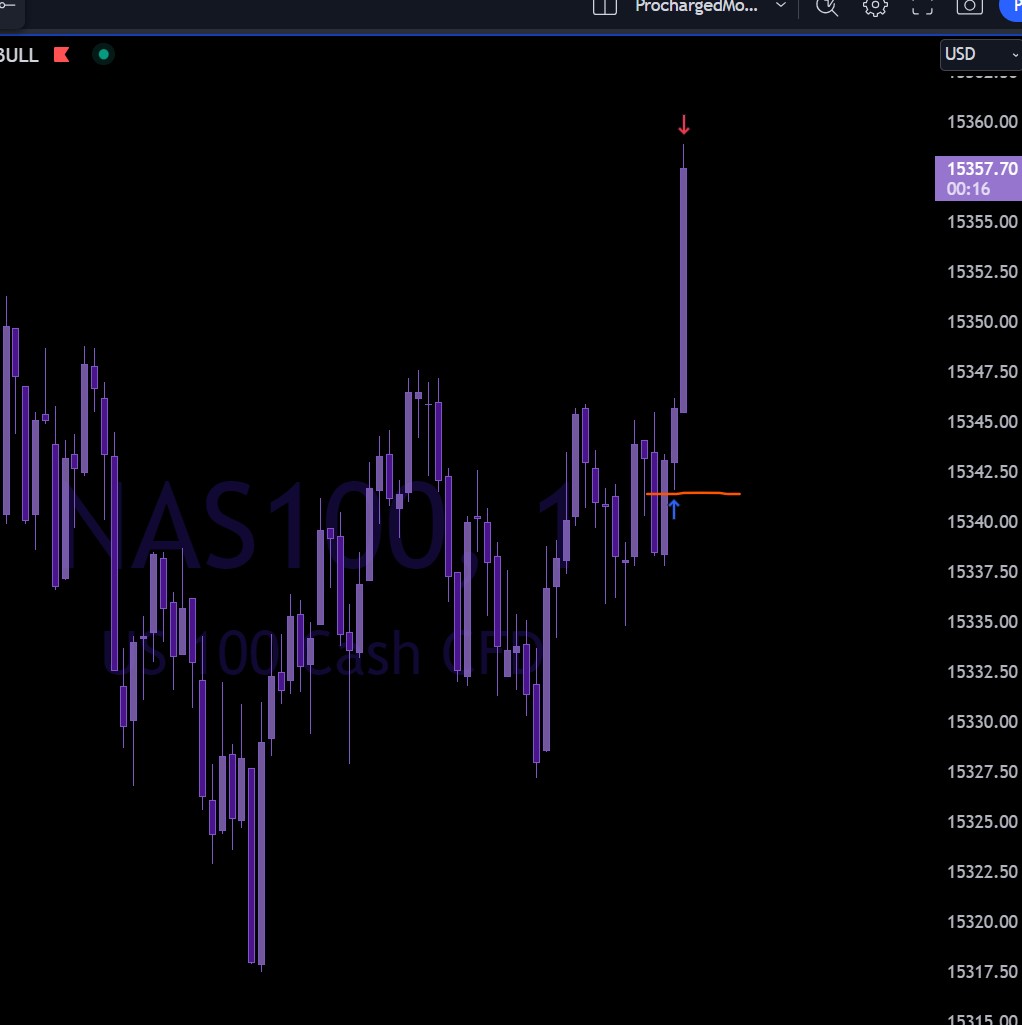Click the 15317.50 price axis label

point(981,972)
